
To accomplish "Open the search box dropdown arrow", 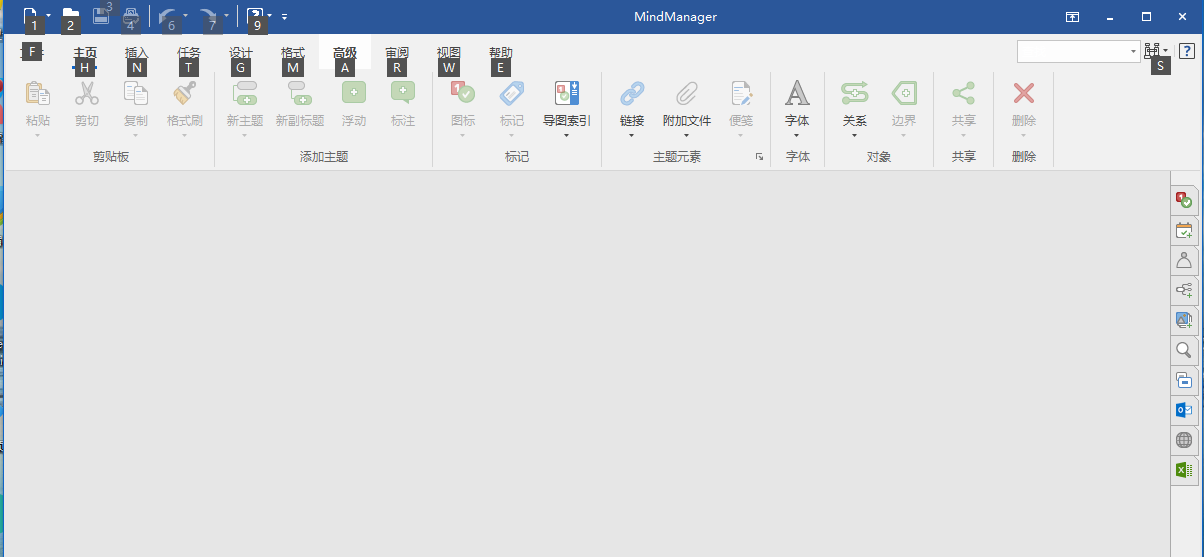I will pyautogui.click(x=1133, y=51).
